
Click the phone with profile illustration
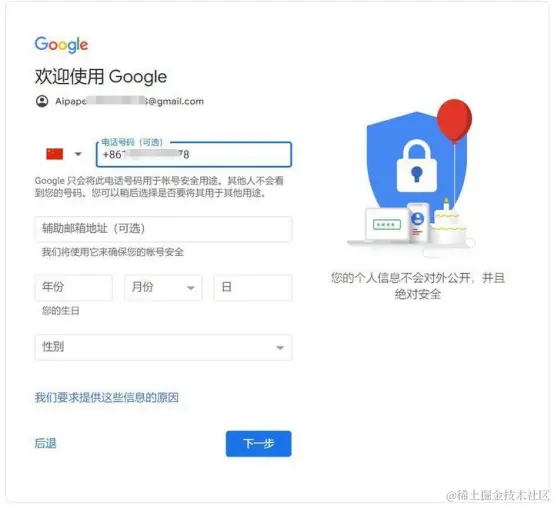418,222
